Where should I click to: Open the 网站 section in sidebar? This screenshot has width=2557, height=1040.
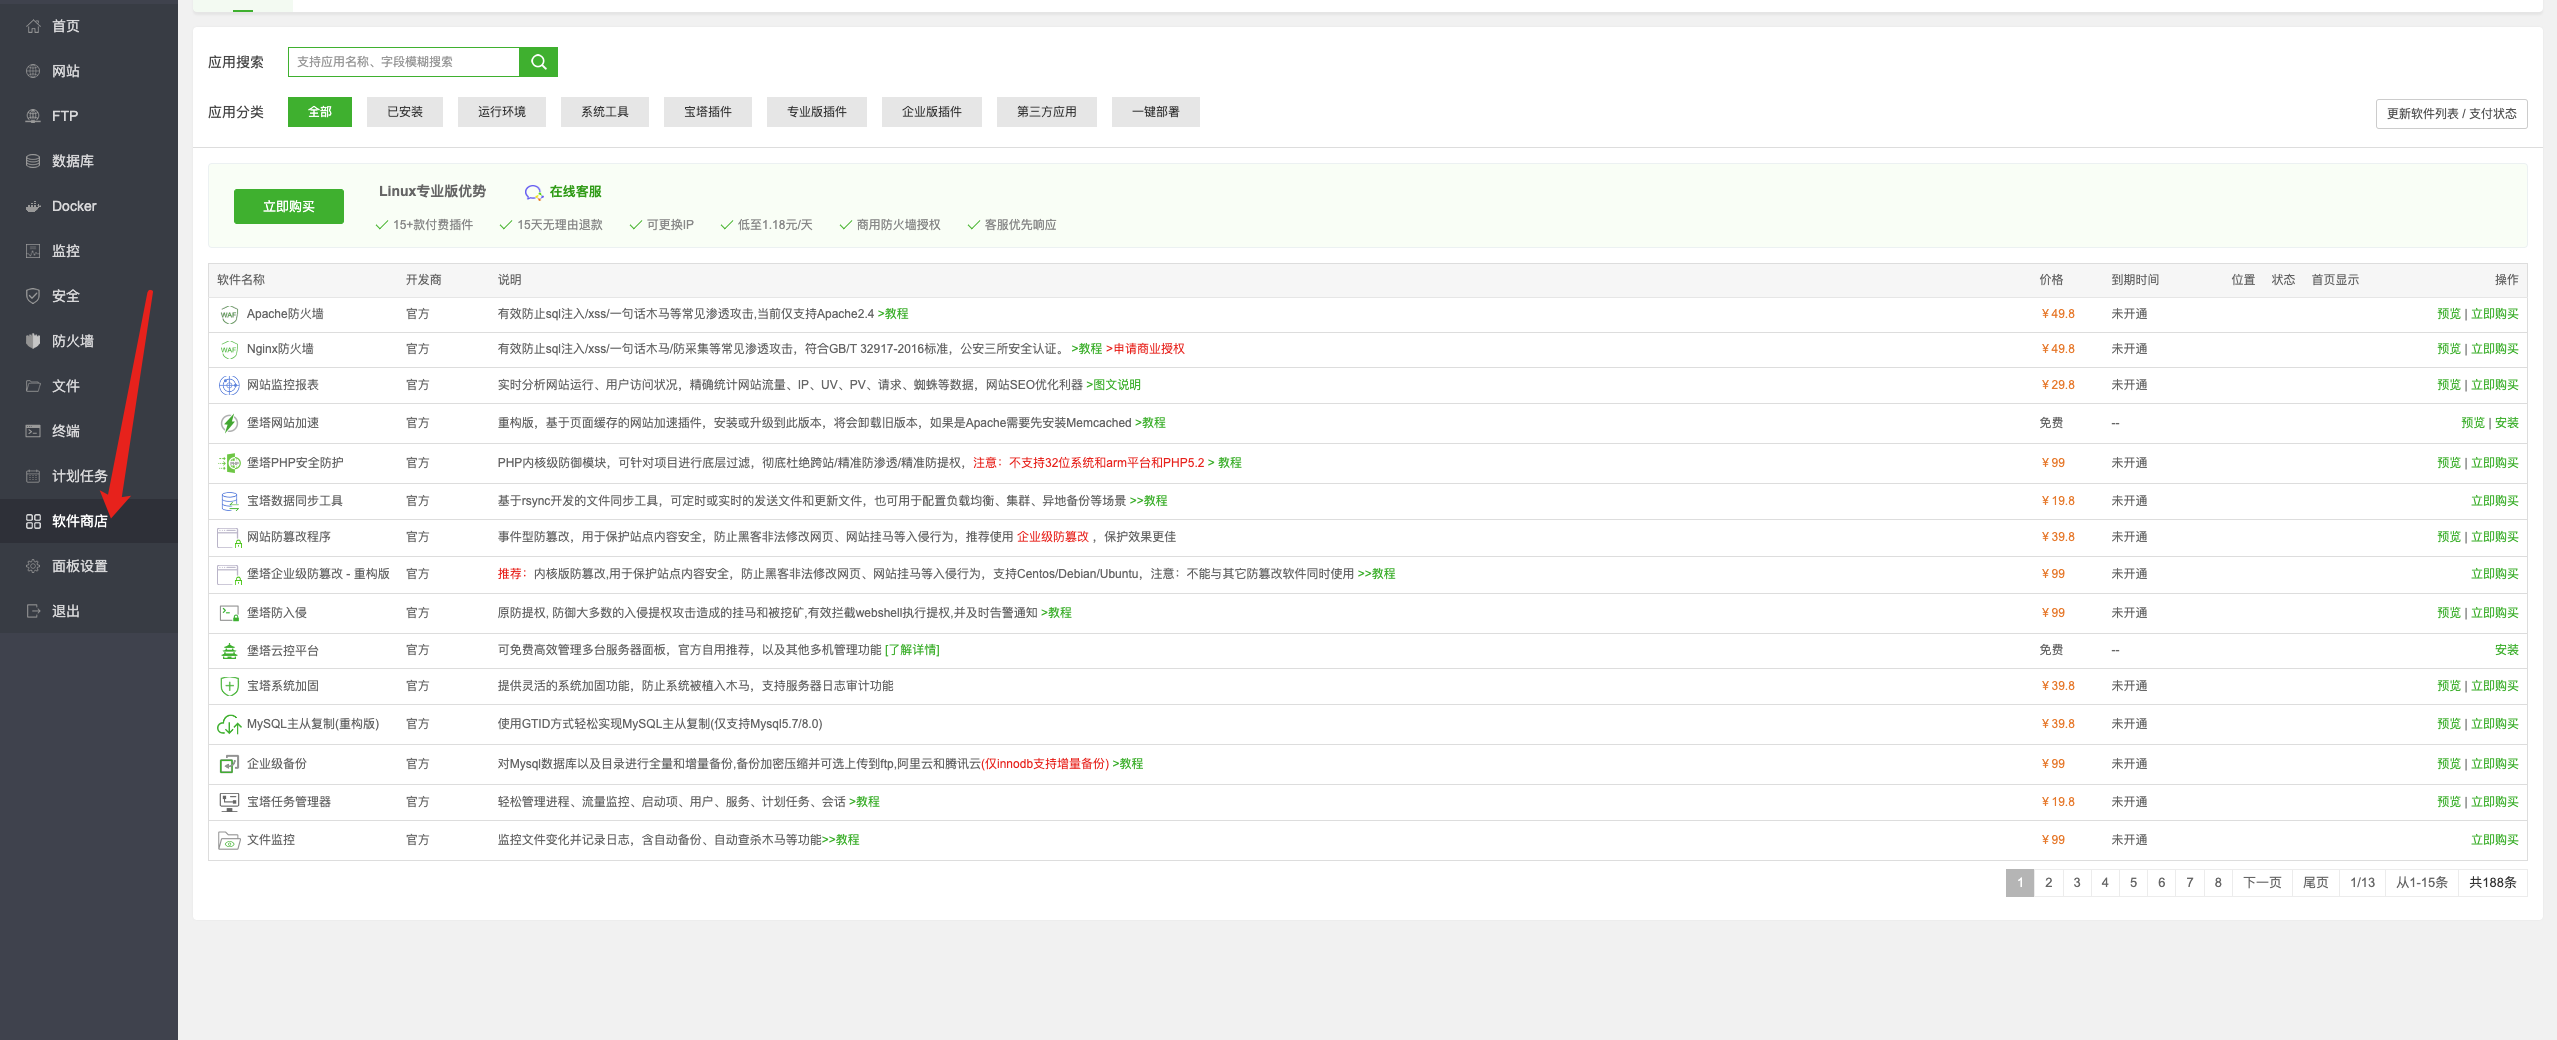pyautogui.click(x=65, y=71)
